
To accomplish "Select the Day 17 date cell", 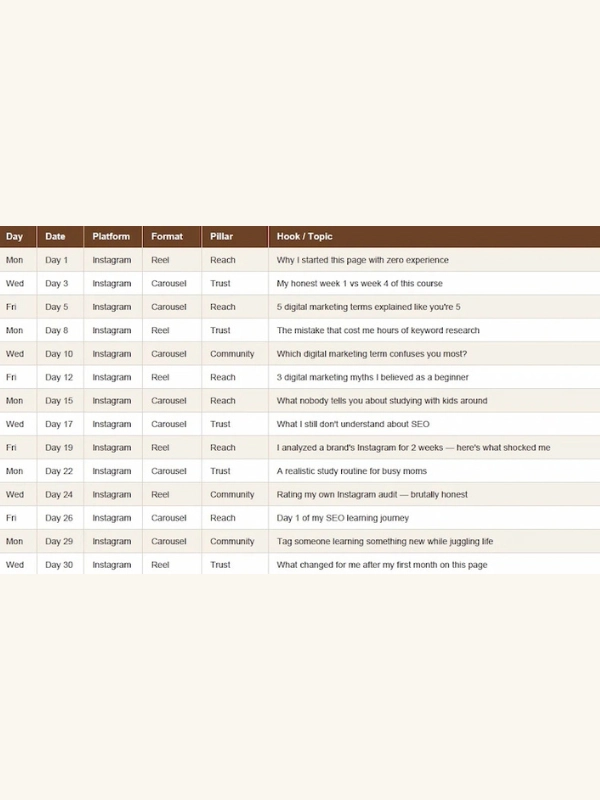I will [x=60, y=424].
